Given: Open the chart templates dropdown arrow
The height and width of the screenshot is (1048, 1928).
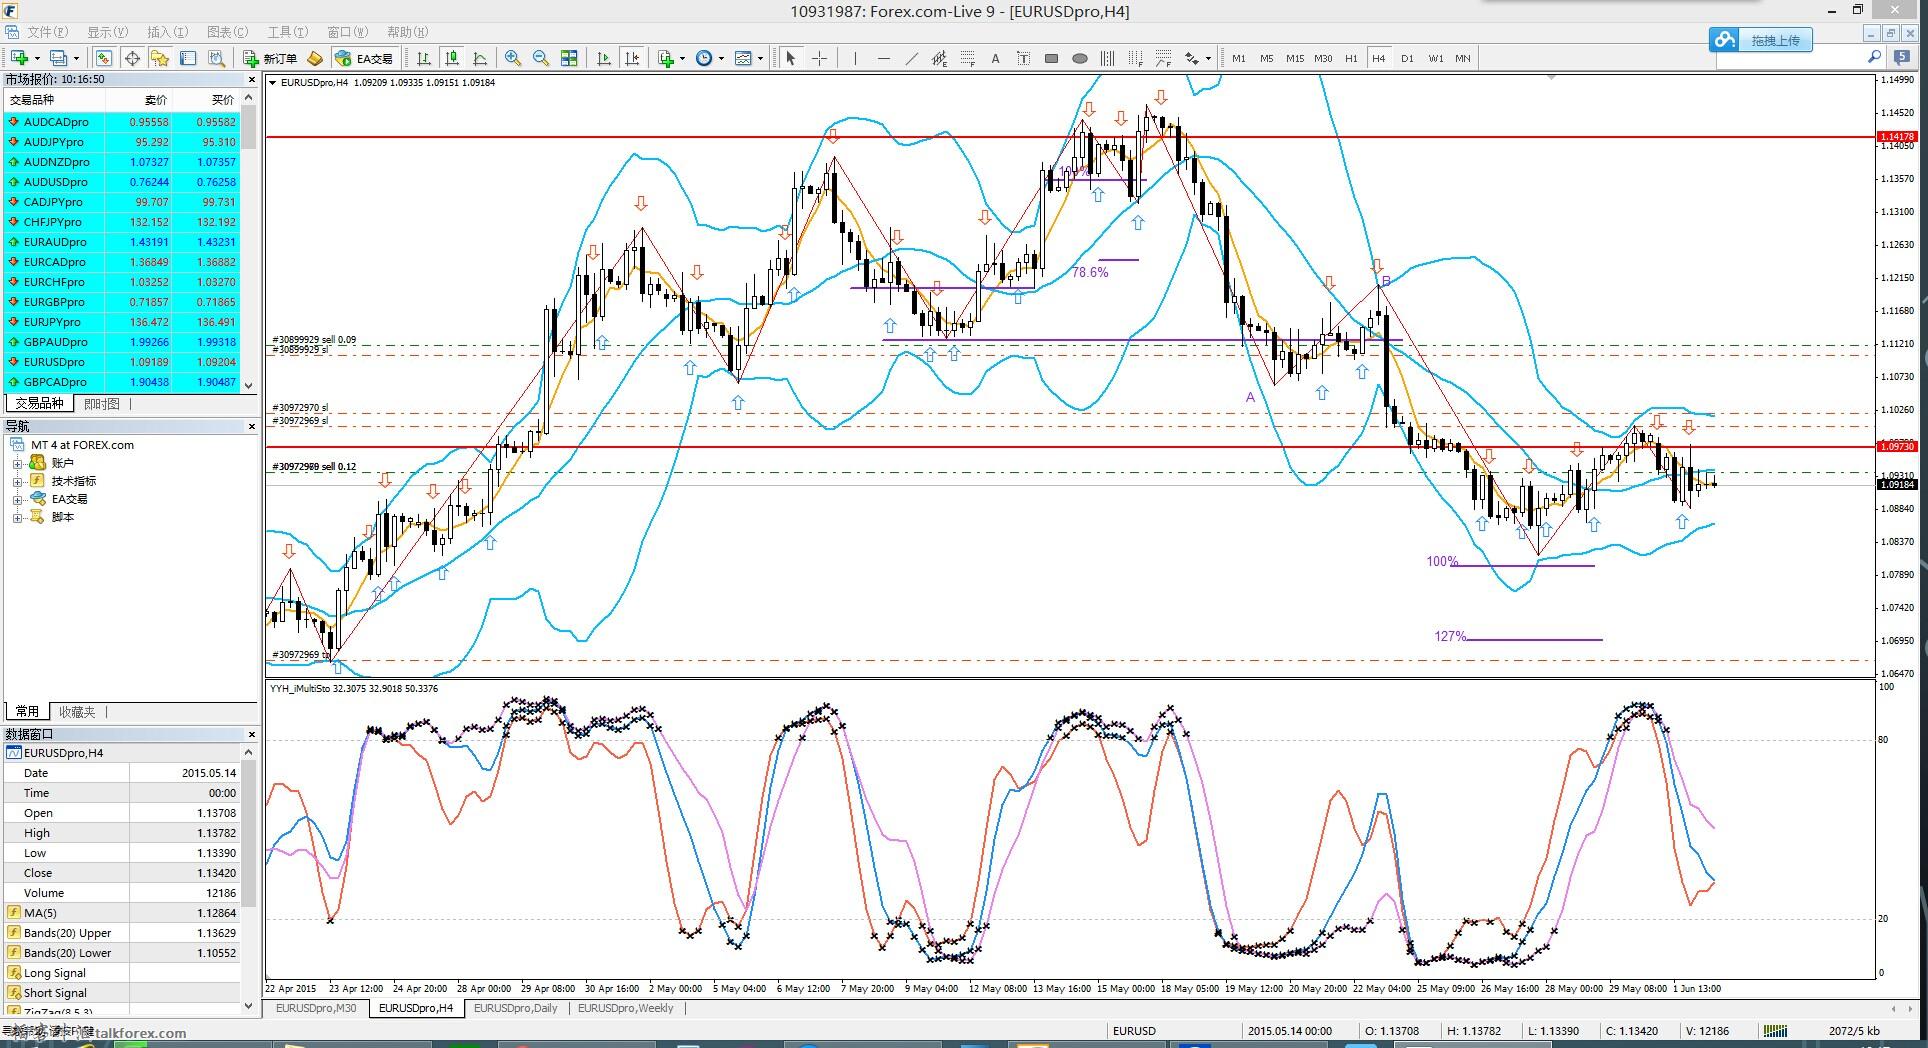Looking at the screenshot, I should click(x=760, y=58).
